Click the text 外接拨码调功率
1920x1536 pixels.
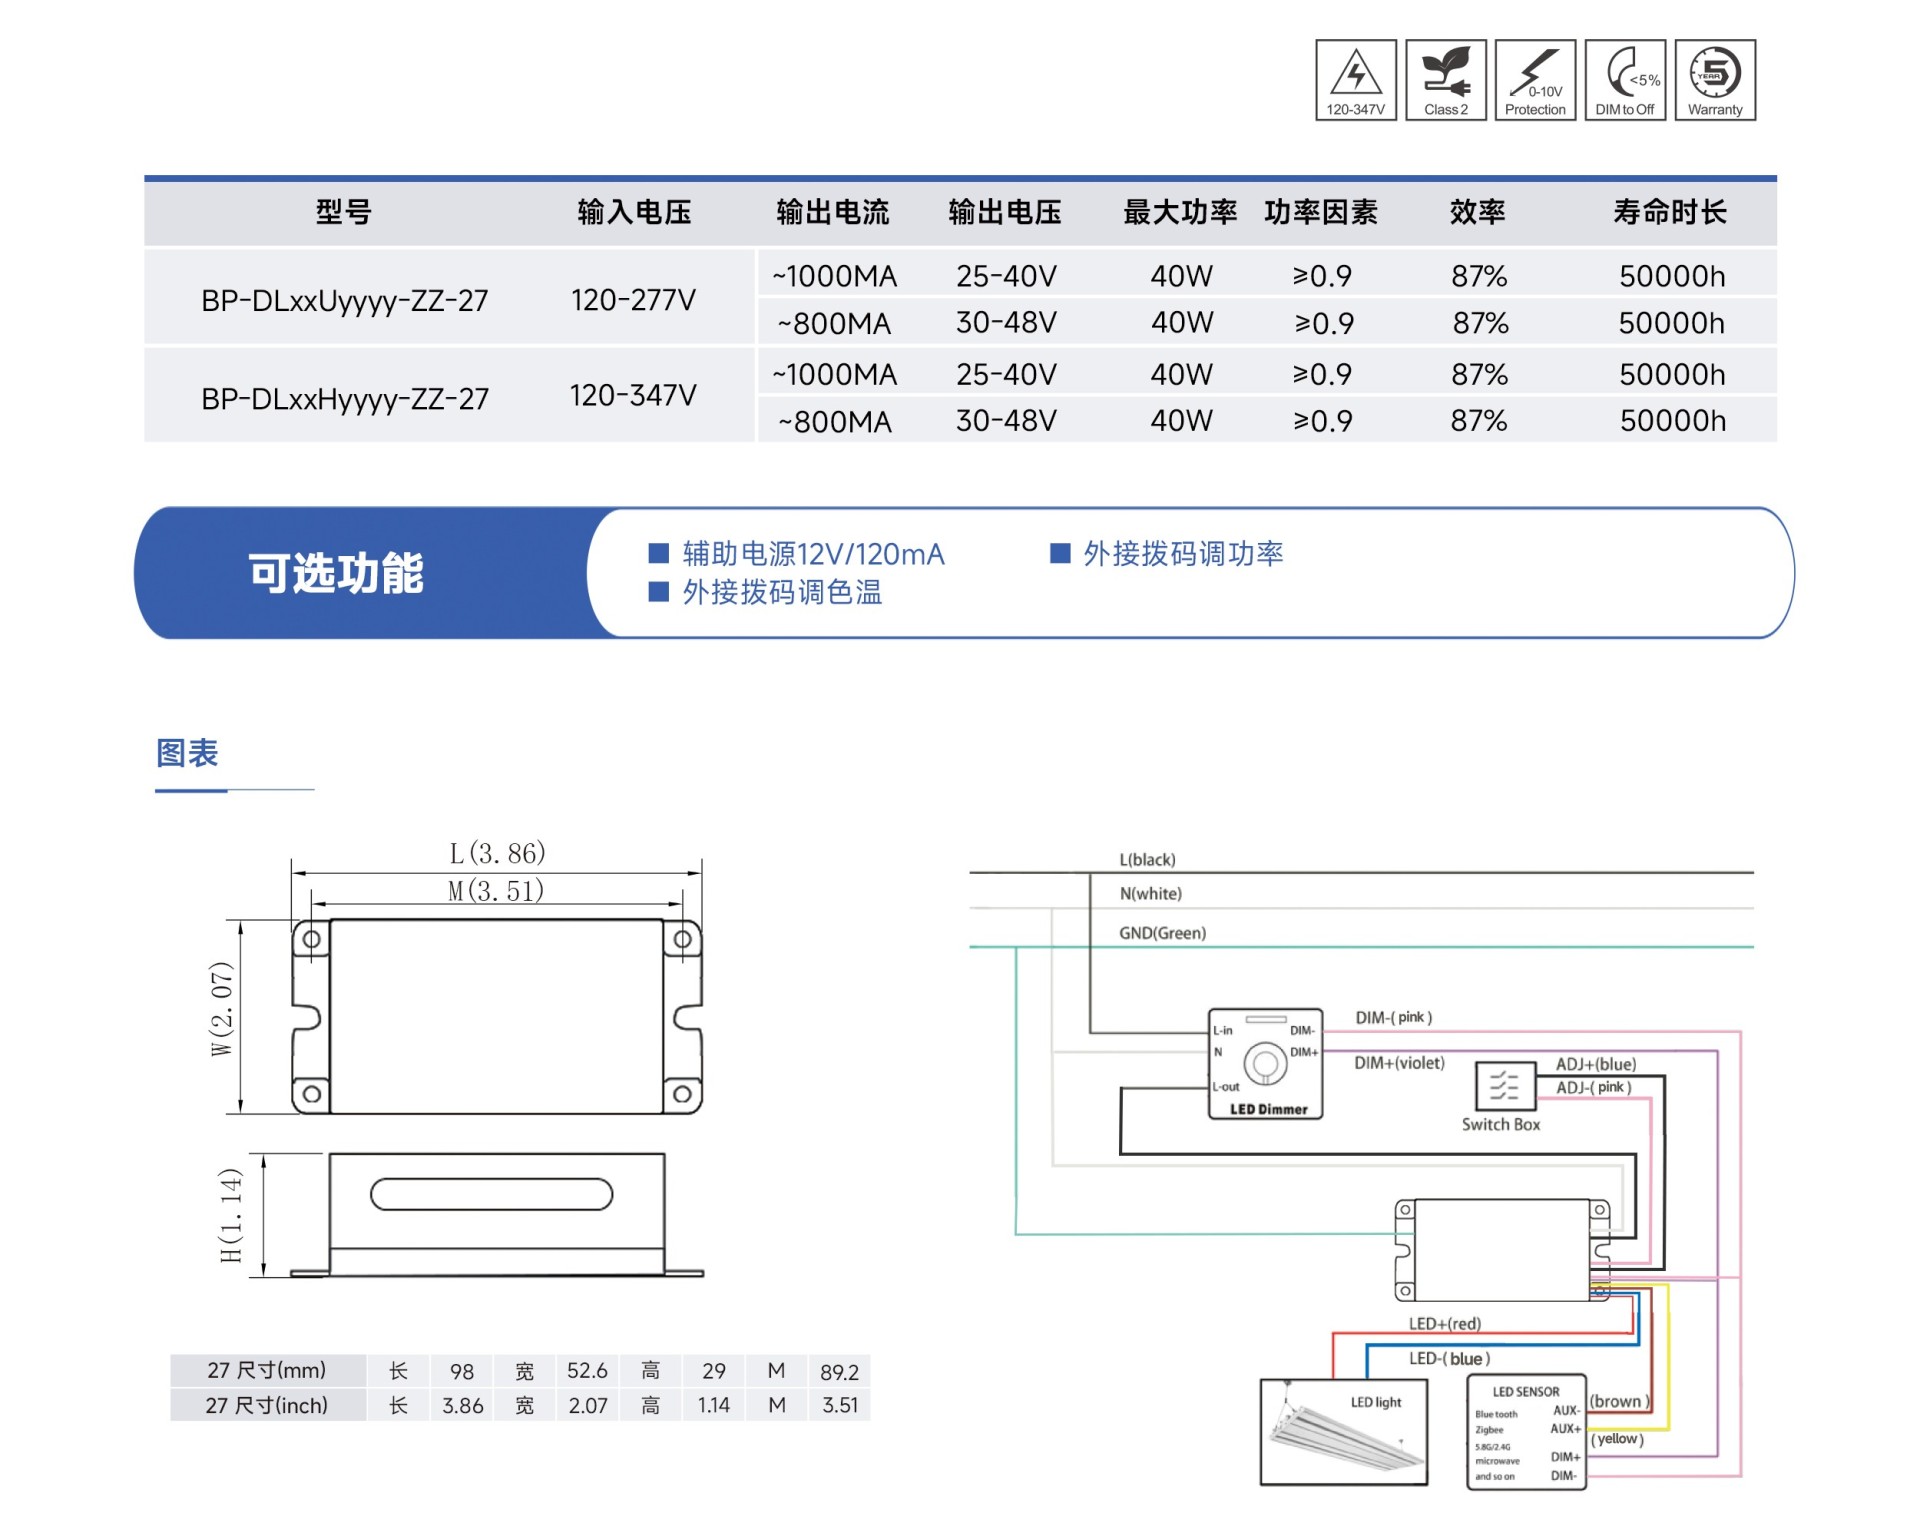pyautogui.click(x=1183, y=554)
